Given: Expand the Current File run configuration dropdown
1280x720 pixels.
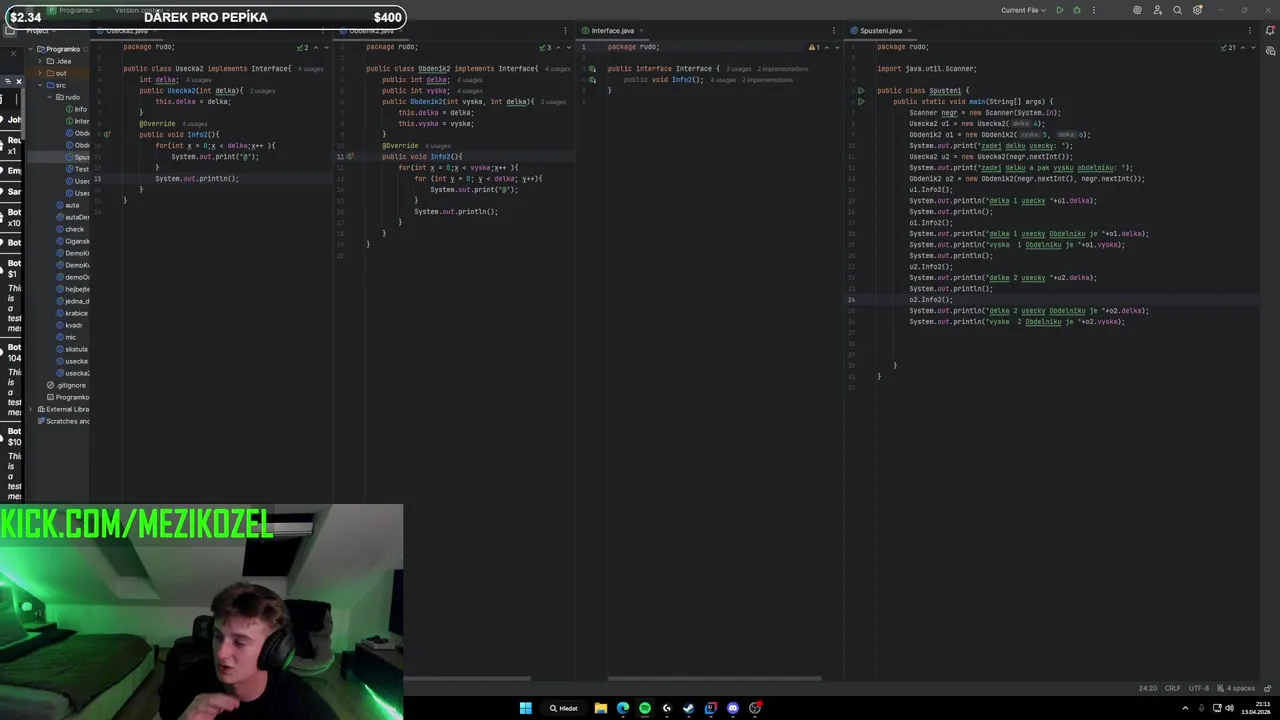Looking at the screenshot, I should (x=1023, y=10).
